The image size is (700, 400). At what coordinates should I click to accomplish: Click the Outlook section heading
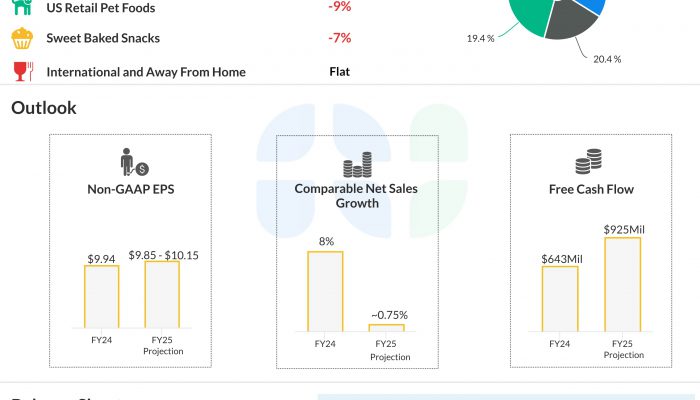44,108
